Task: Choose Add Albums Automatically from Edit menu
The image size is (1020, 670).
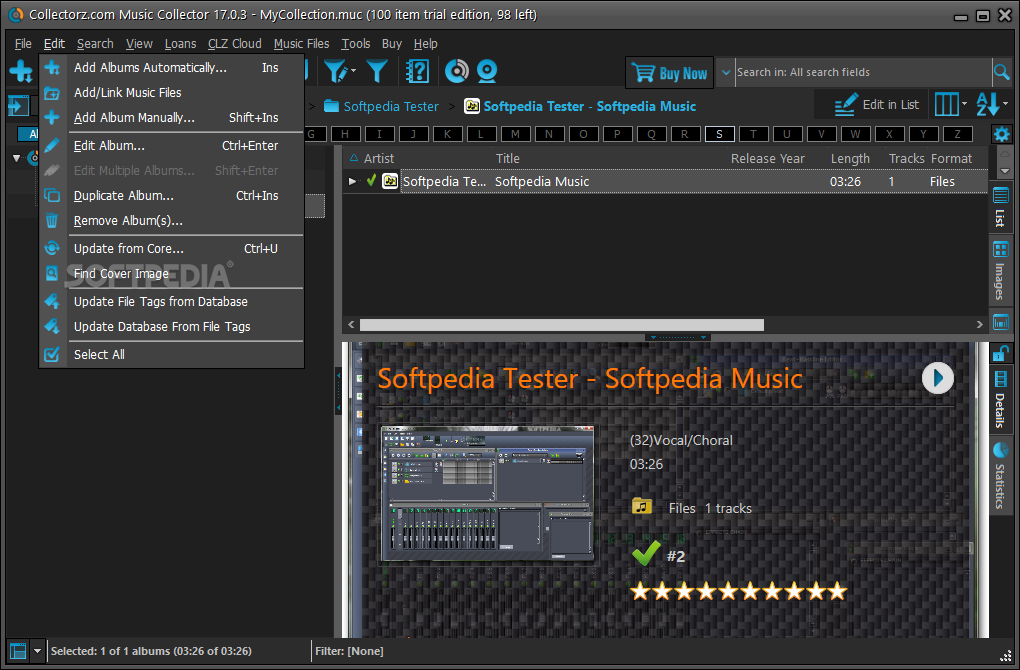Action: [172, 68]
